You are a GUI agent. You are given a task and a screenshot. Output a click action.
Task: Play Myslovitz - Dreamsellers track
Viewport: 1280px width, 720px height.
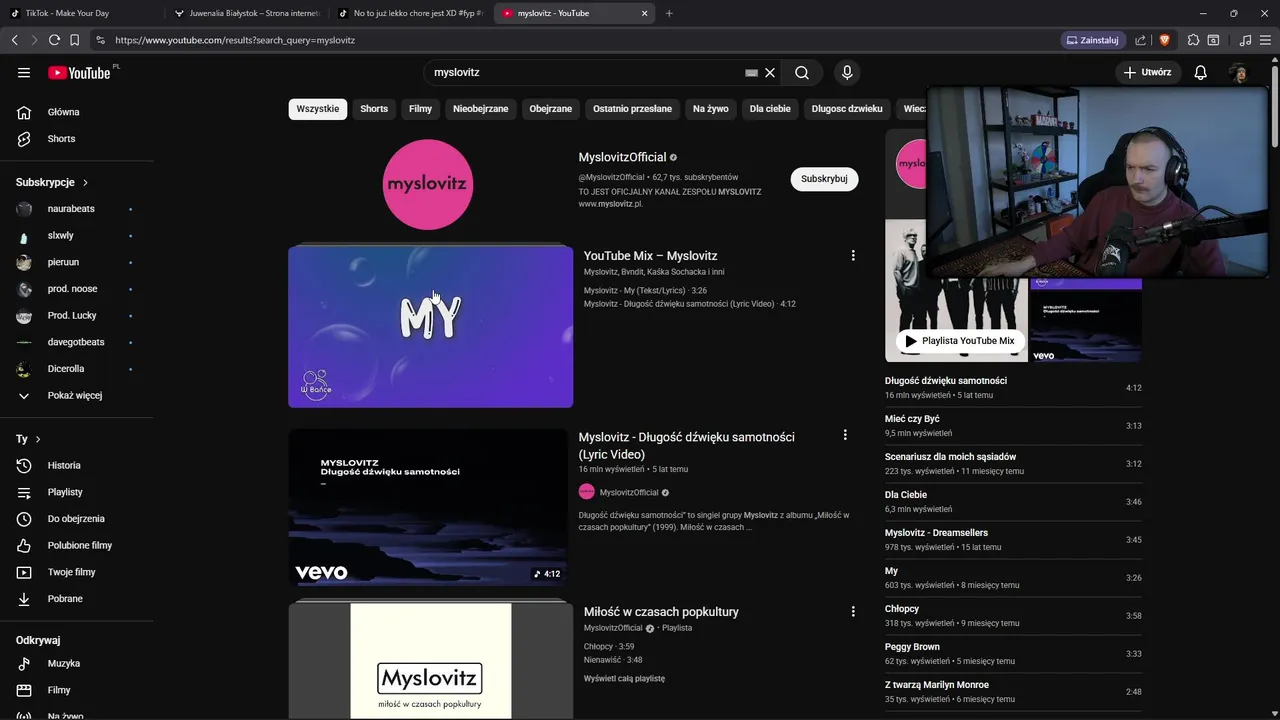pyautogui.click(x=1013, y=540)
